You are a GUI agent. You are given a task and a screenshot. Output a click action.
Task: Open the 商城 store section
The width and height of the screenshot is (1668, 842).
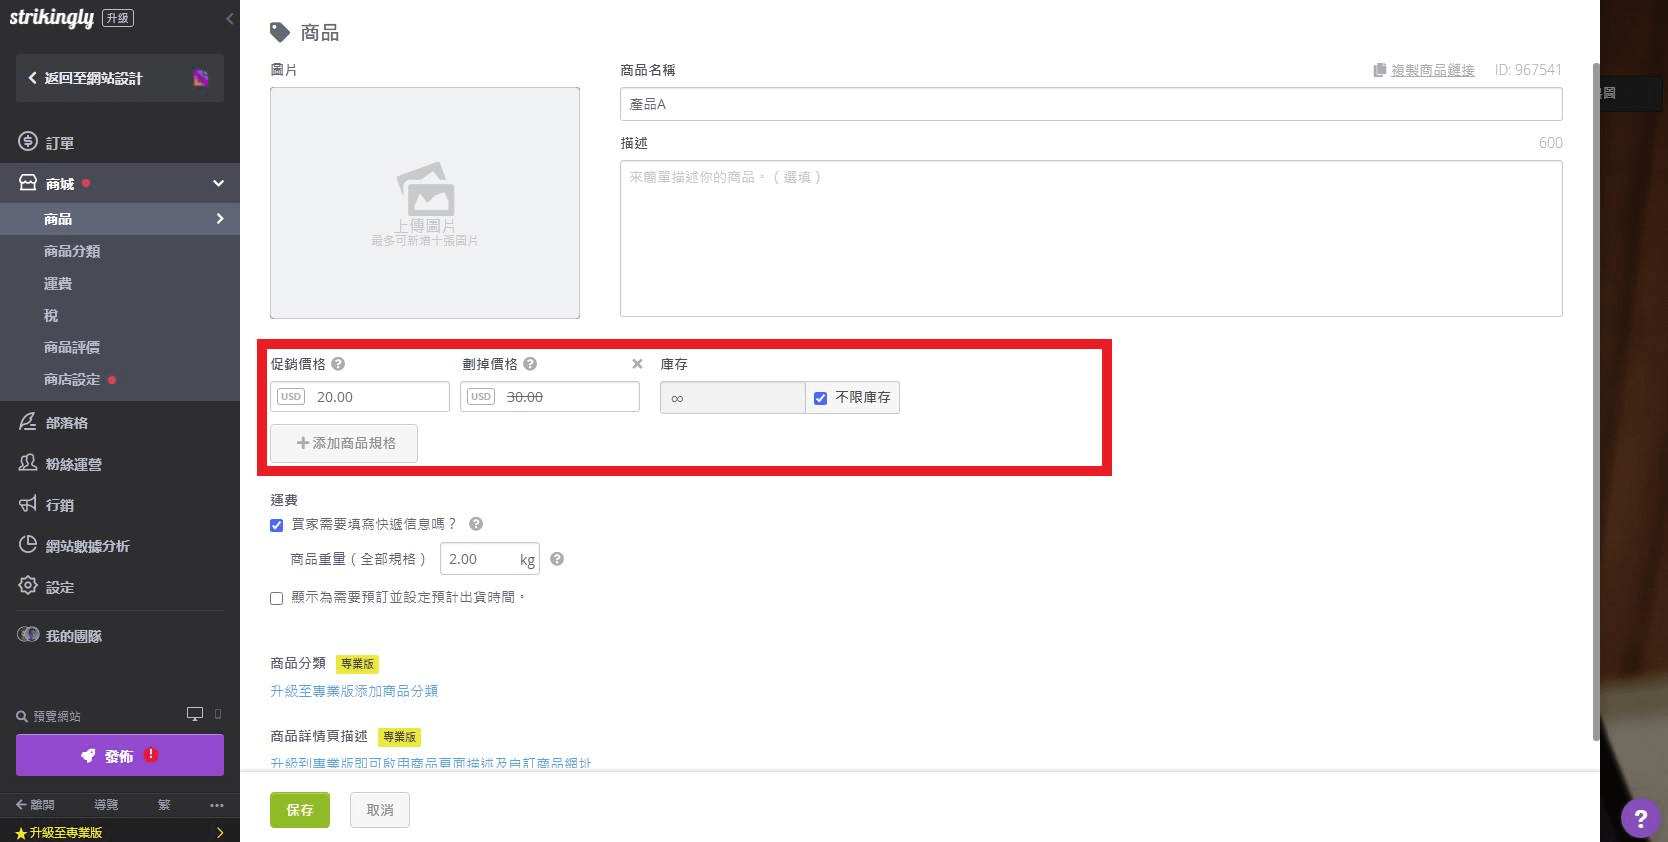[x=60, y=184]
